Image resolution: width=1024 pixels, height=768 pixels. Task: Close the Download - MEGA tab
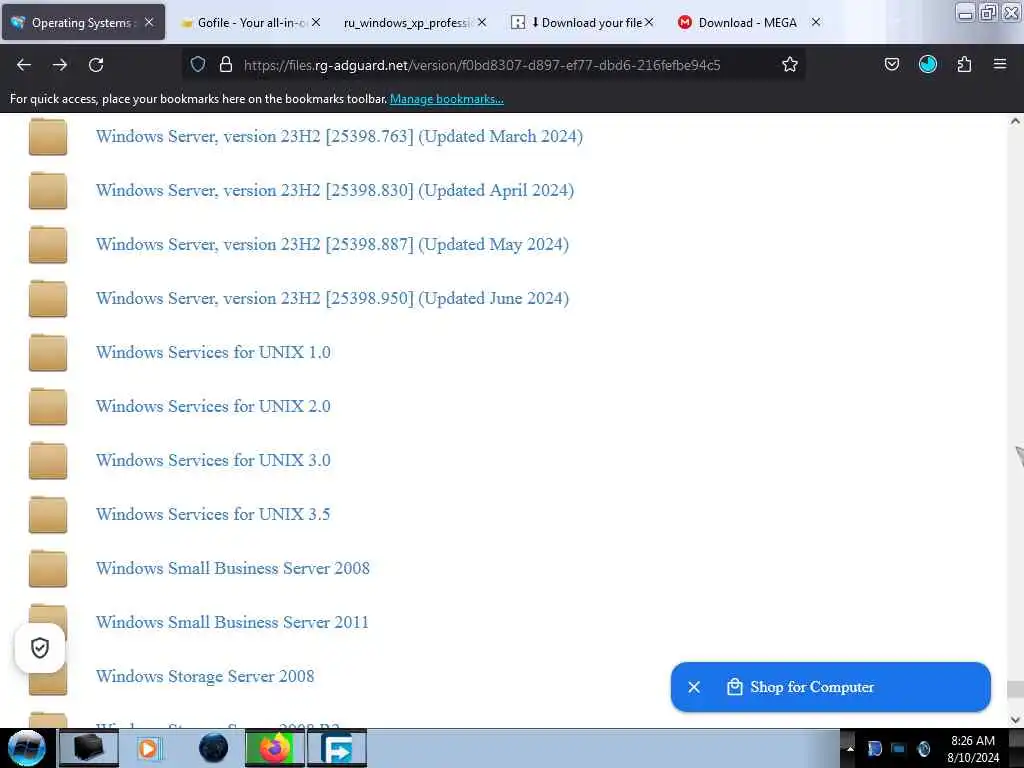click(x=816, y=22)
